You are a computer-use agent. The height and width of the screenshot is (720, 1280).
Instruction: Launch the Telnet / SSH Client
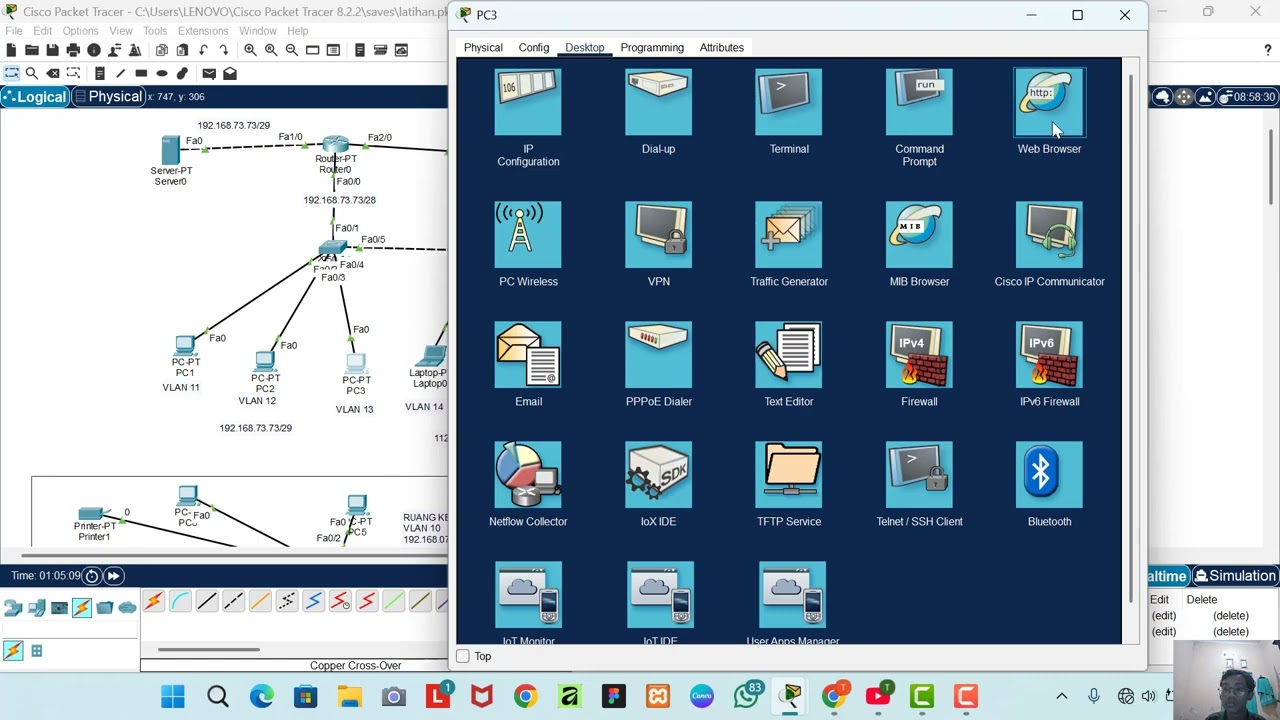[x=919, y=475]
